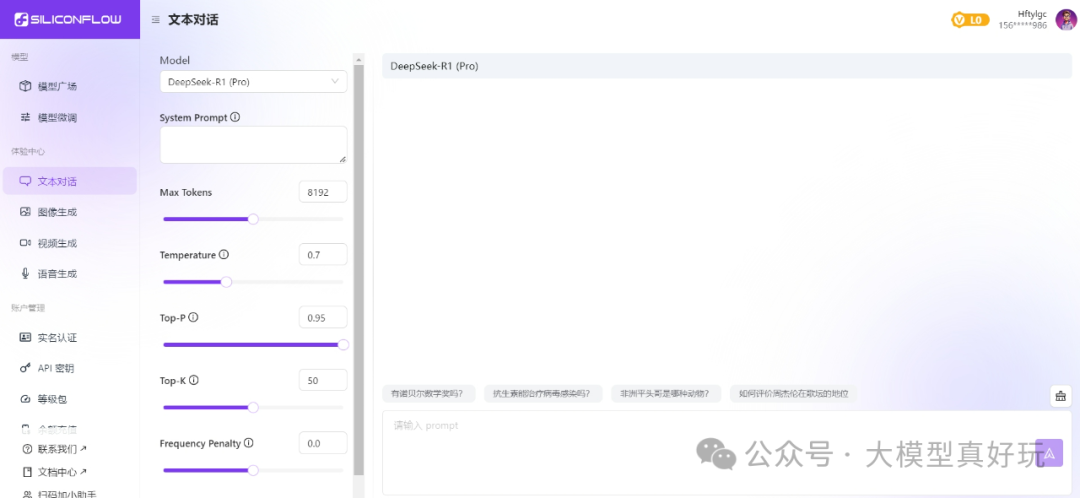Click the Top-K slider handle
Screen dimensions: 1080x498
pos(253,407)
